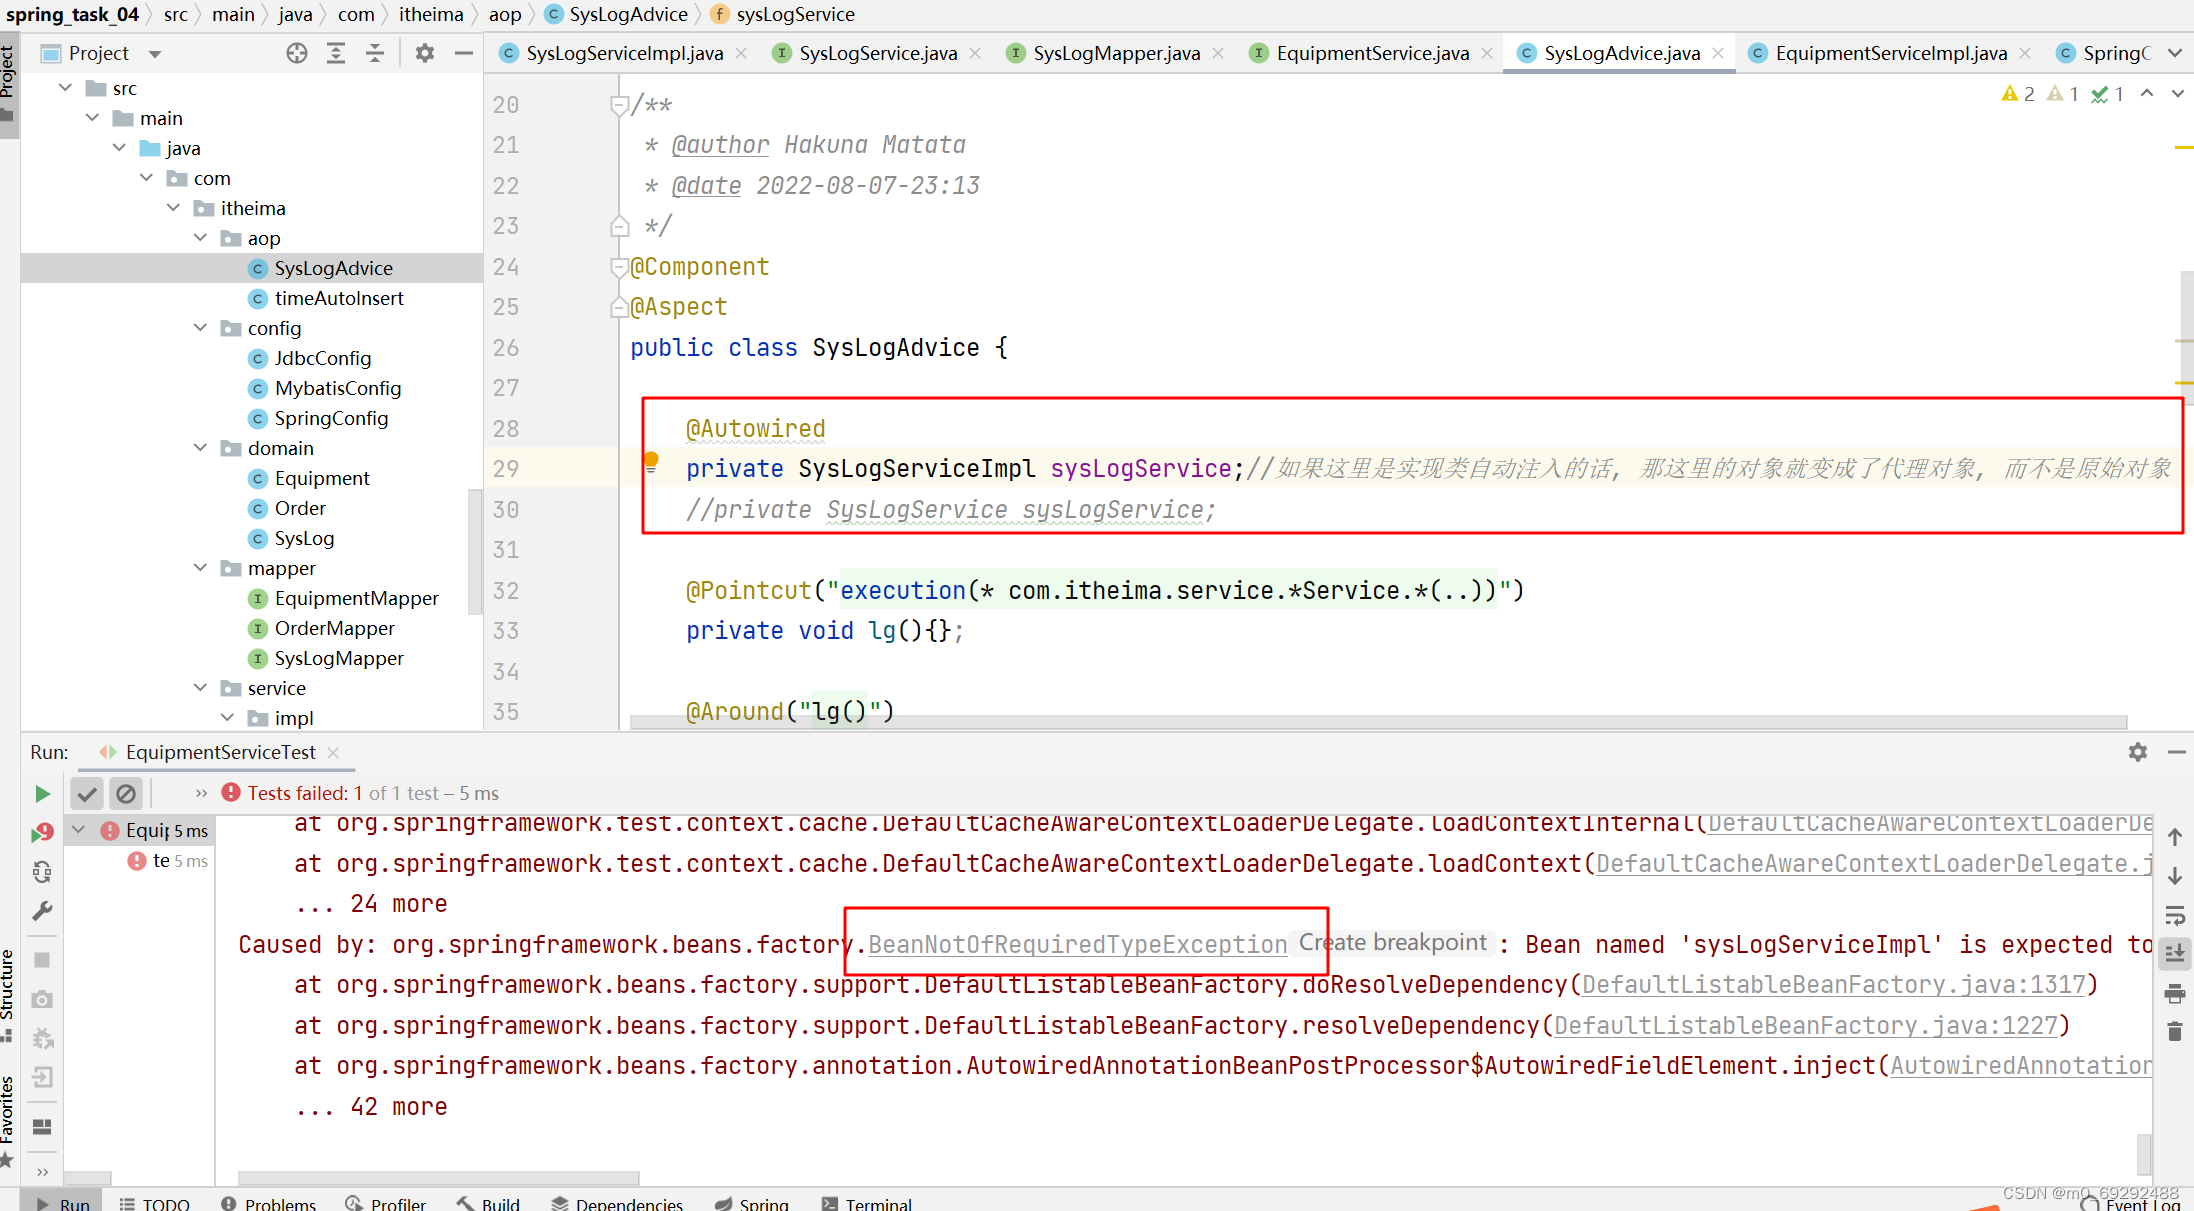The image size is (2194, 1211).
Task: Click the print console output icon
Action: (x=2176, y=994)
